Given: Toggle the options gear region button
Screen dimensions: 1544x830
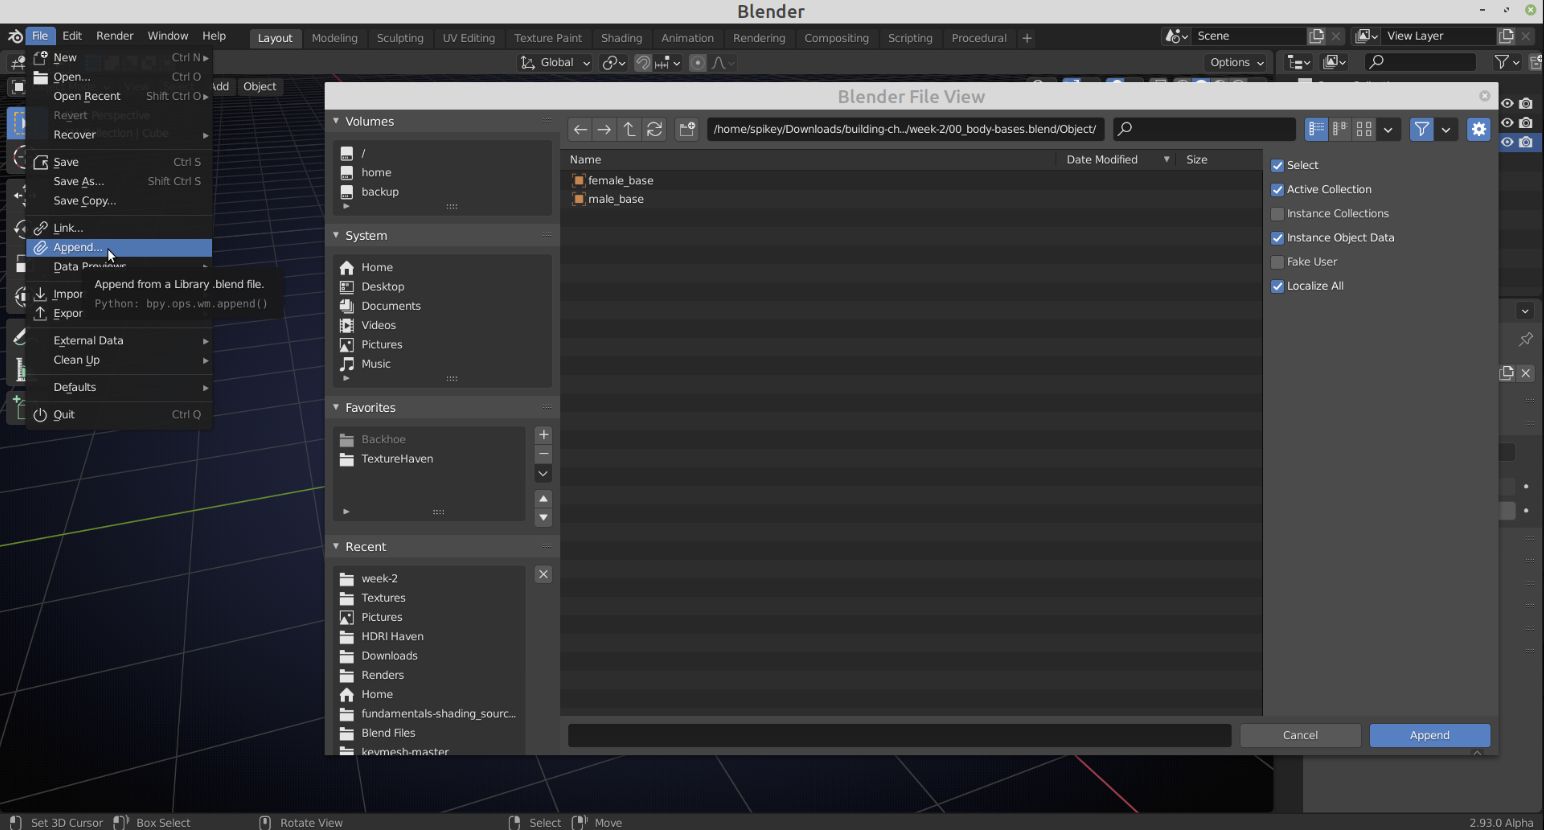Looking at the screenshot, I should point(1479,129).
